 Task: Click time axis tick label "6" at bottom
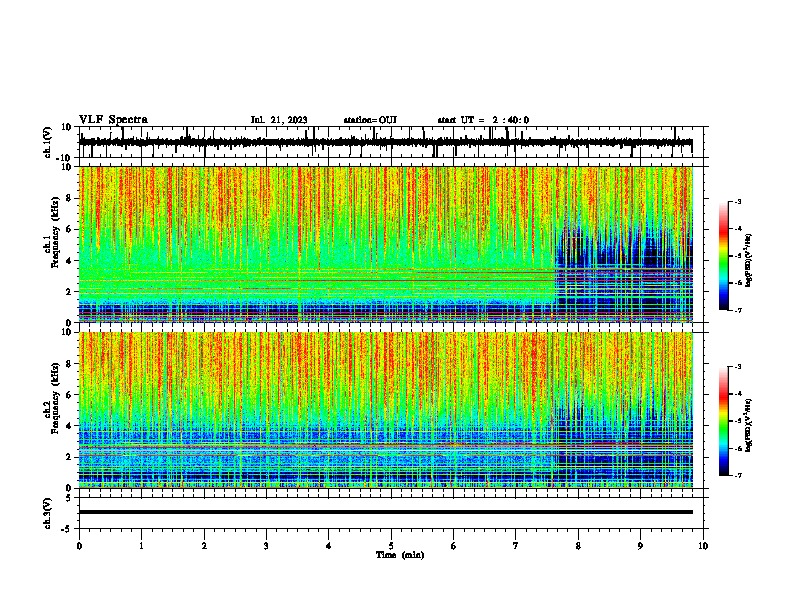coord(454,546)
